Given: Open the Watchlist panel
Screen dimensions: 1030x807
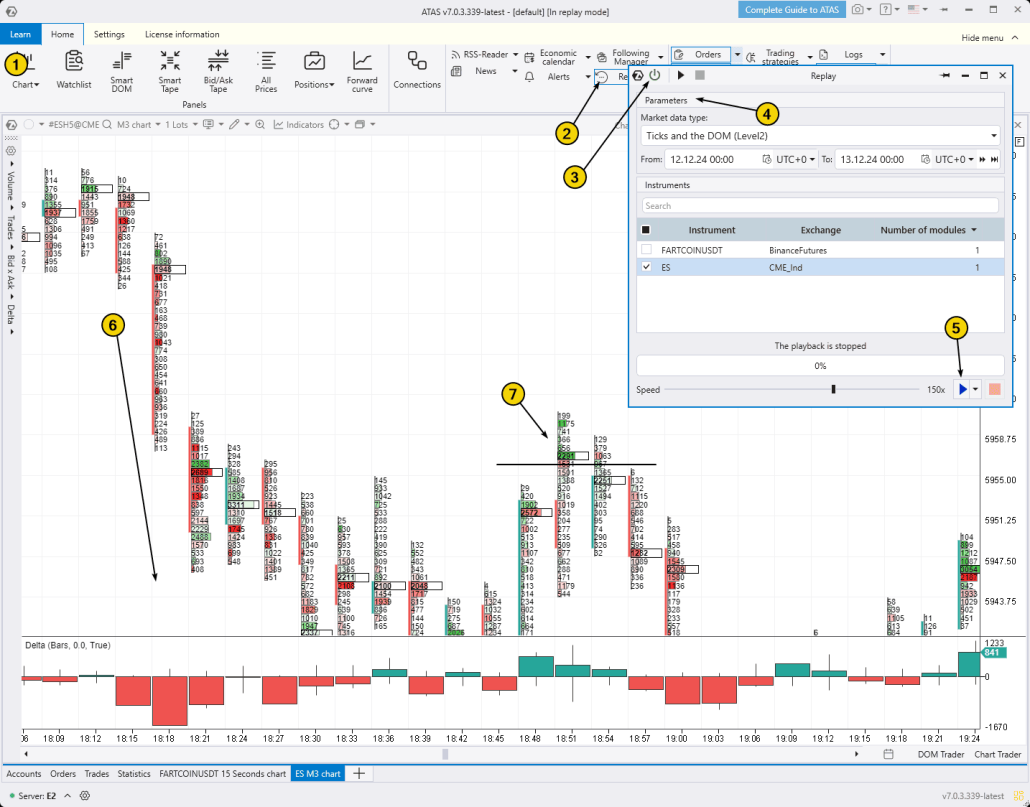Looking at the screenshot, I should point(73,72).
